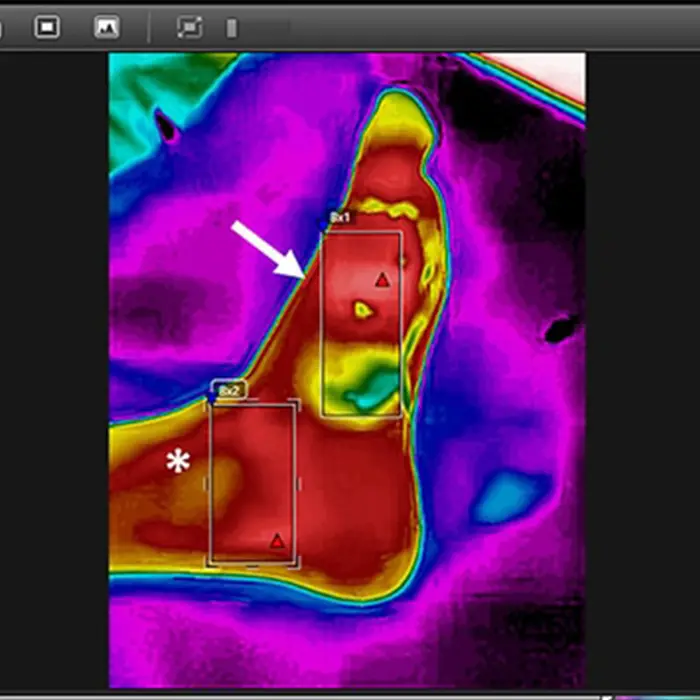This screenshot has height=700, width=700.
Task: Click the small yellow spot inside Bx1
Action: (x=362, y=311)
